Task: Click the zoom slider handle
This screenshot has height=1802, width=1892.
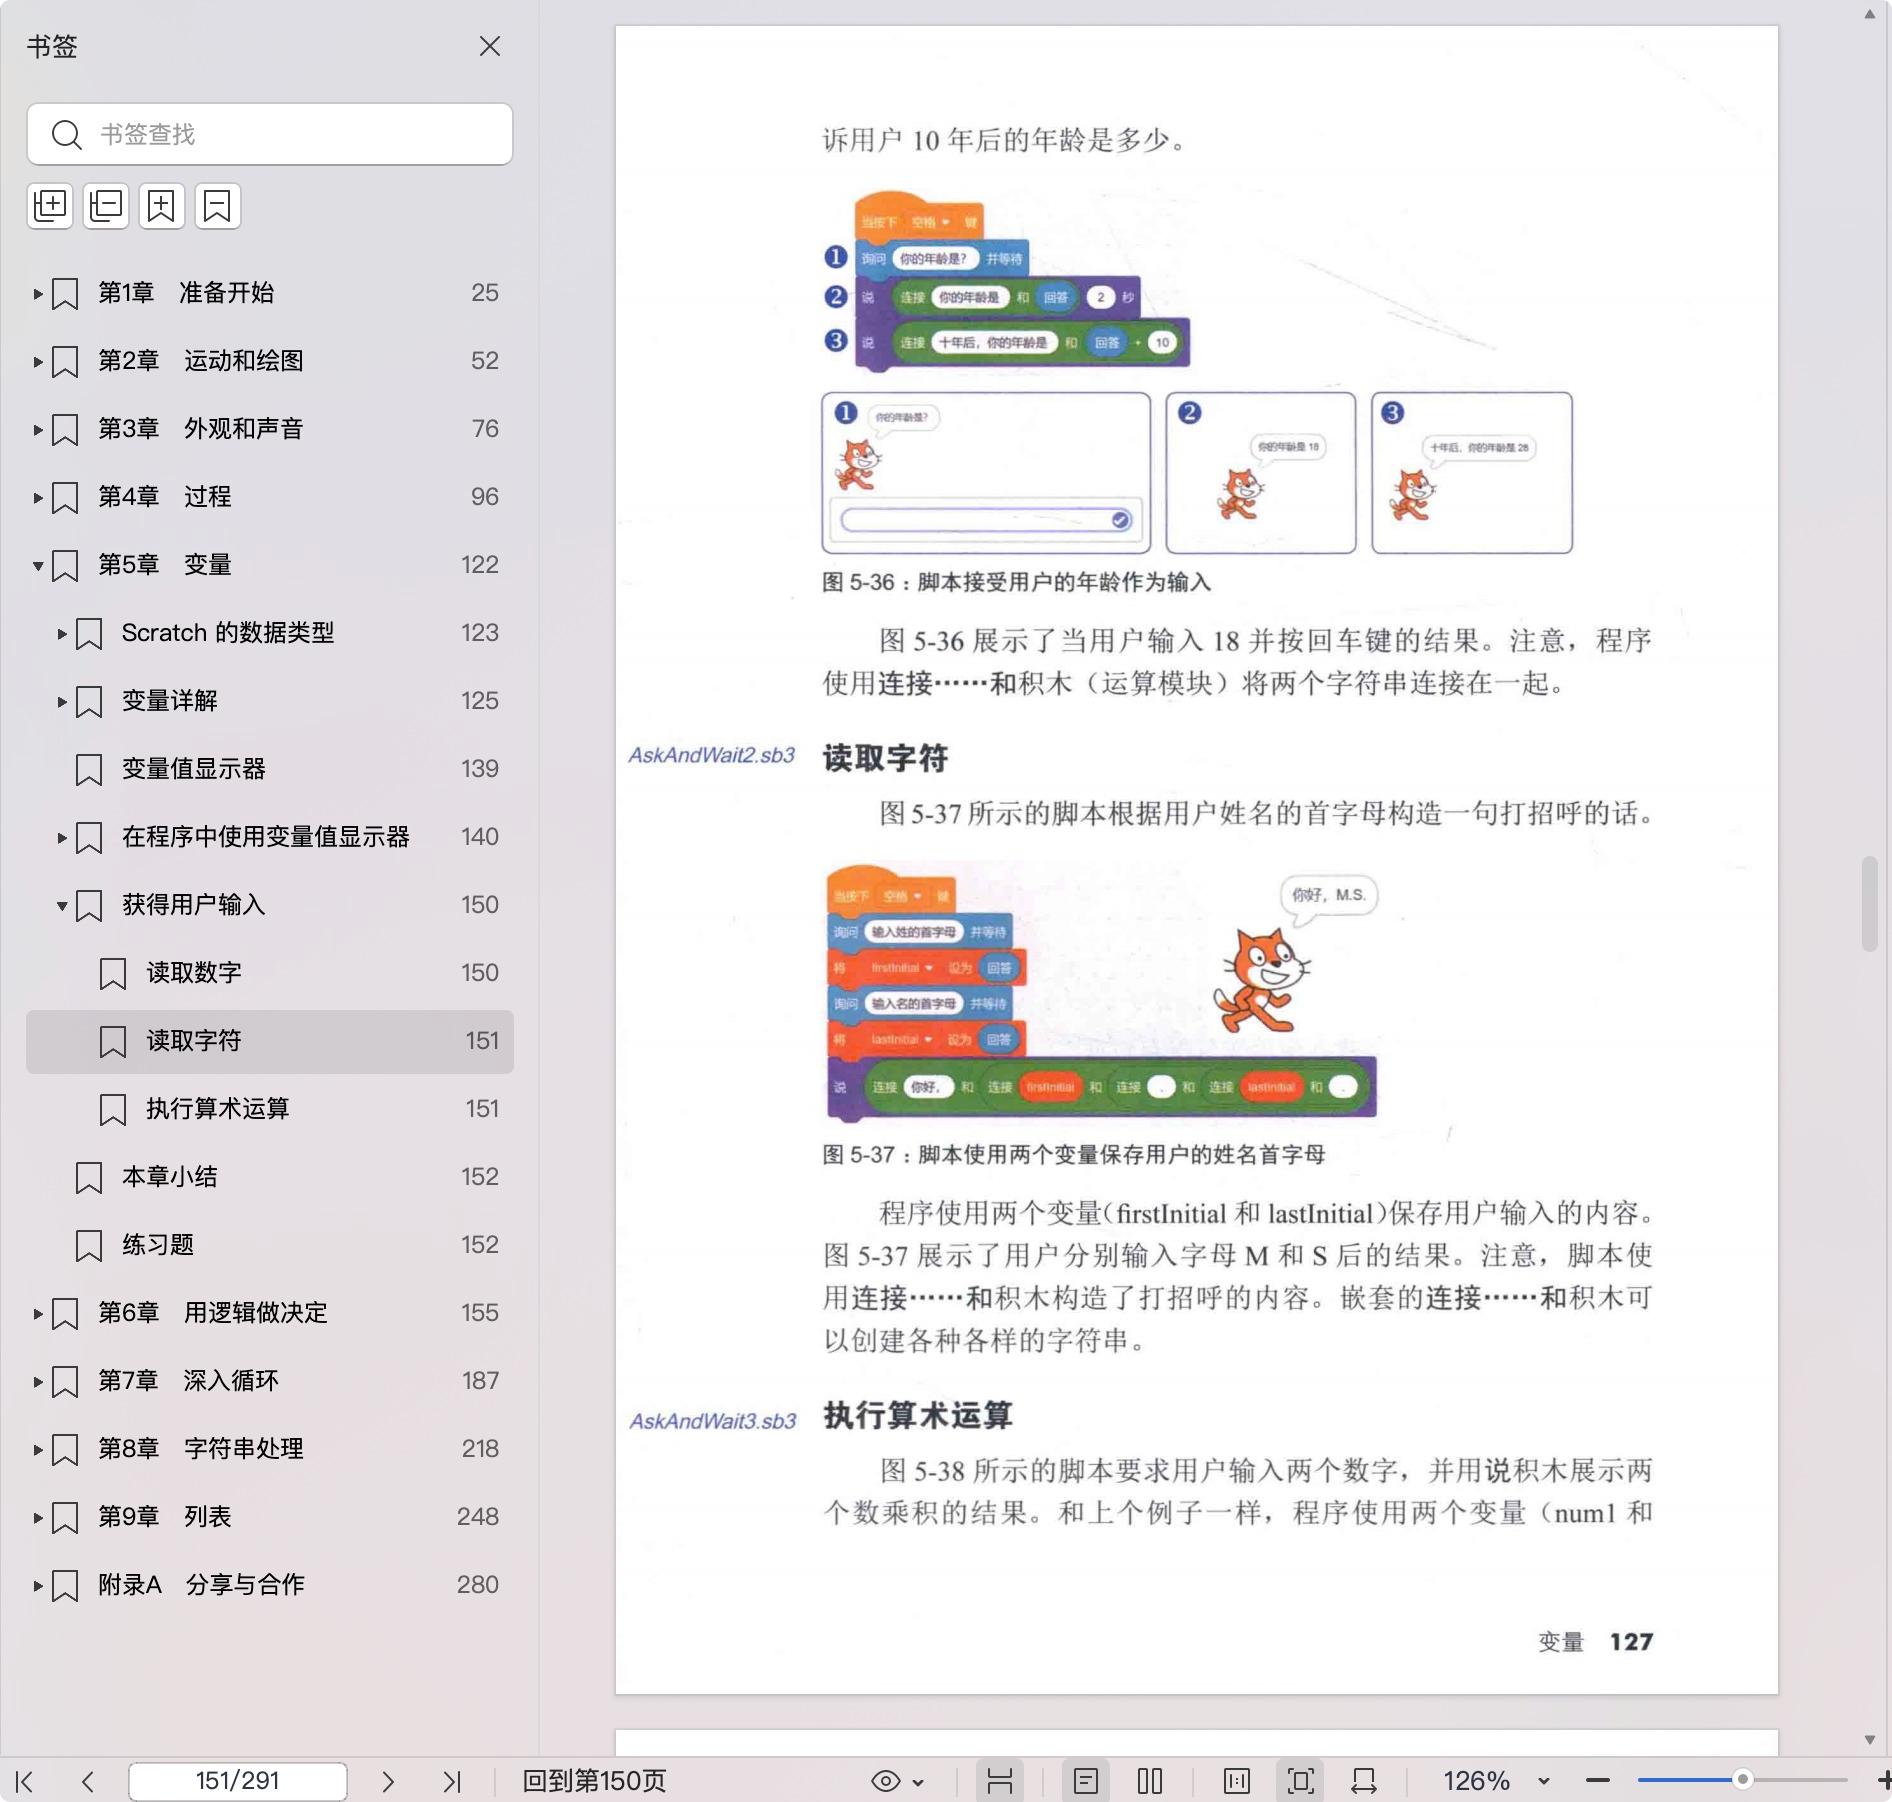Action: pos(1742,1780)
